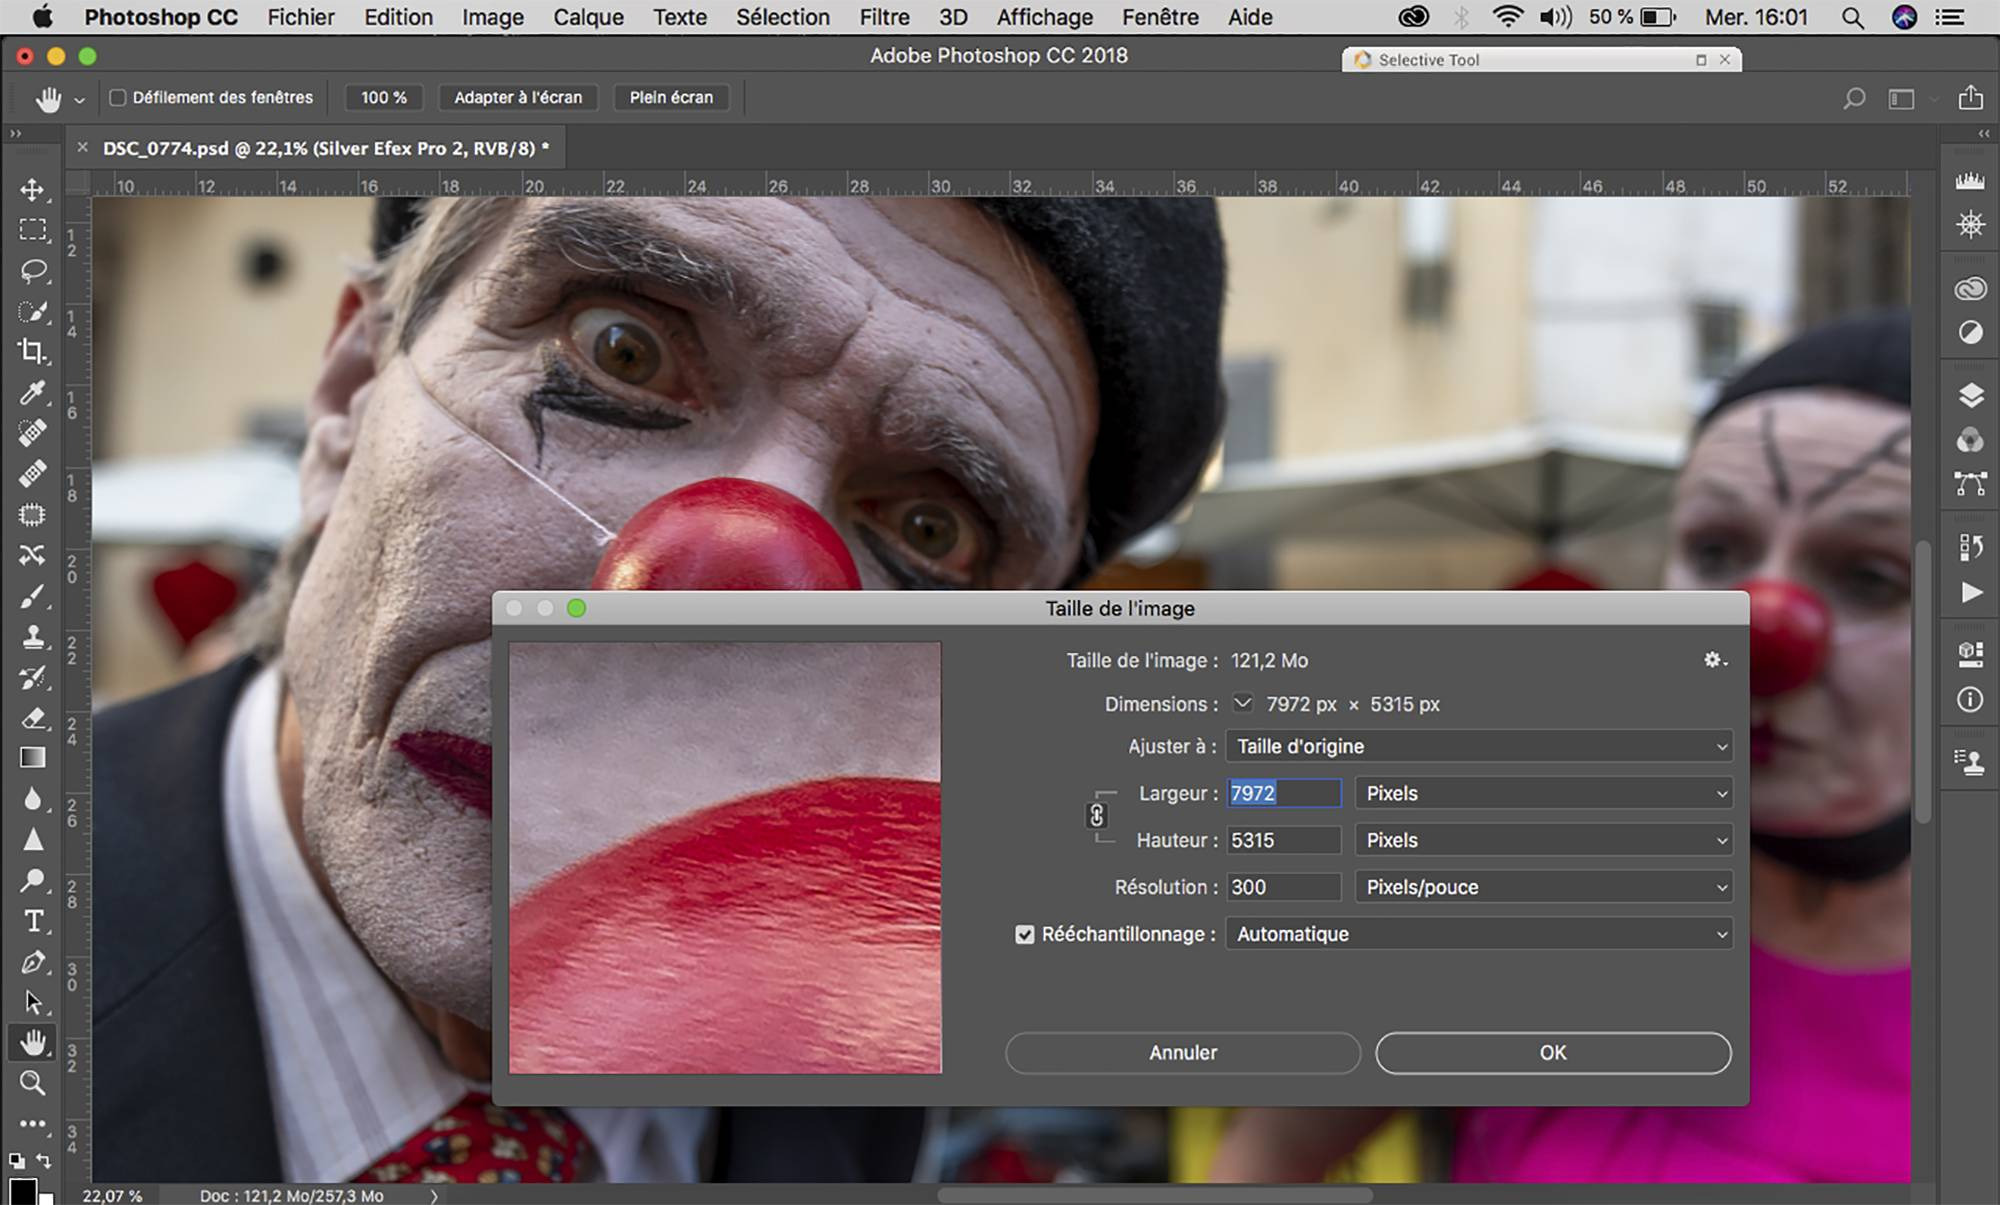2000x1205 pixels.
Task: Click the Largeur input field
Action: (x=1284, y=793)
